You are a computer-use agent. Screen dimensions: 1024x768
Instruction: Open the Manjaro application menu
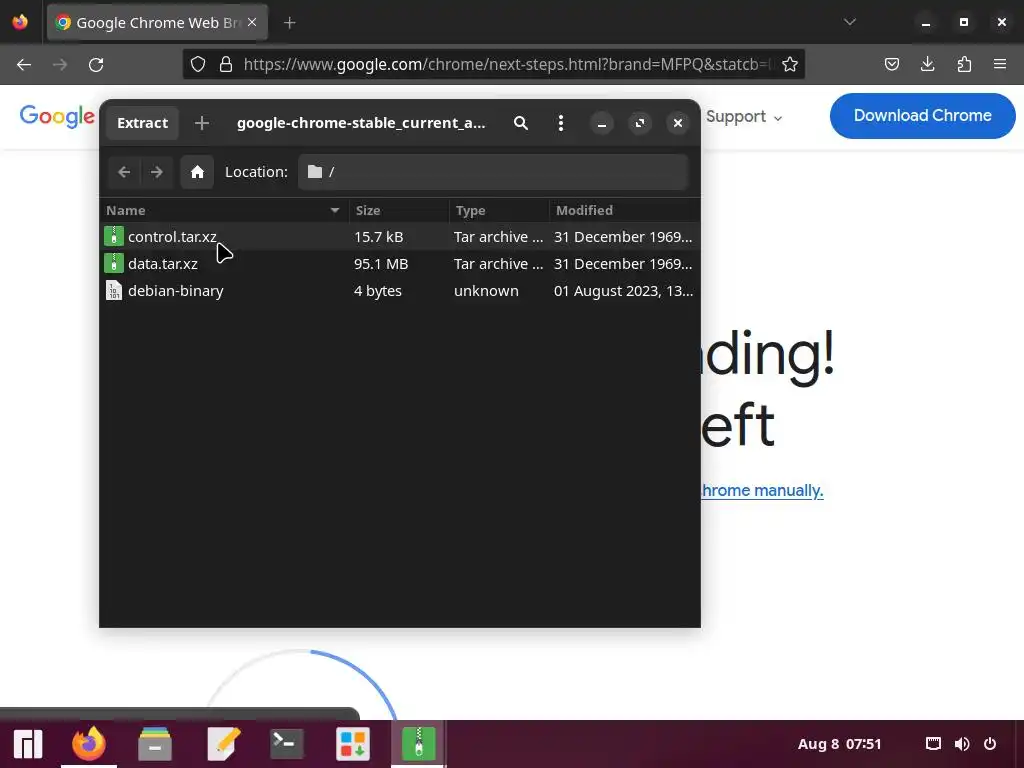(28, 744)
